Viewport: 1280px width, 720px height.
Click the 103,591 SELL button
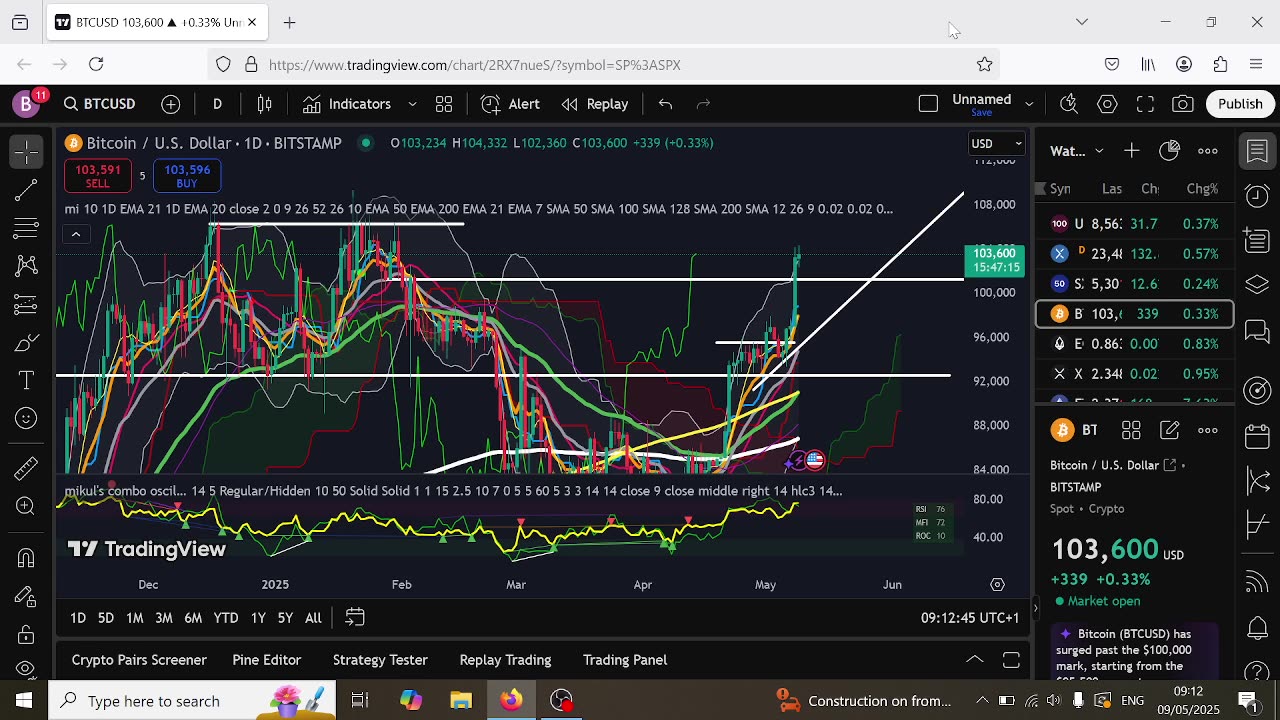(98, 176)
